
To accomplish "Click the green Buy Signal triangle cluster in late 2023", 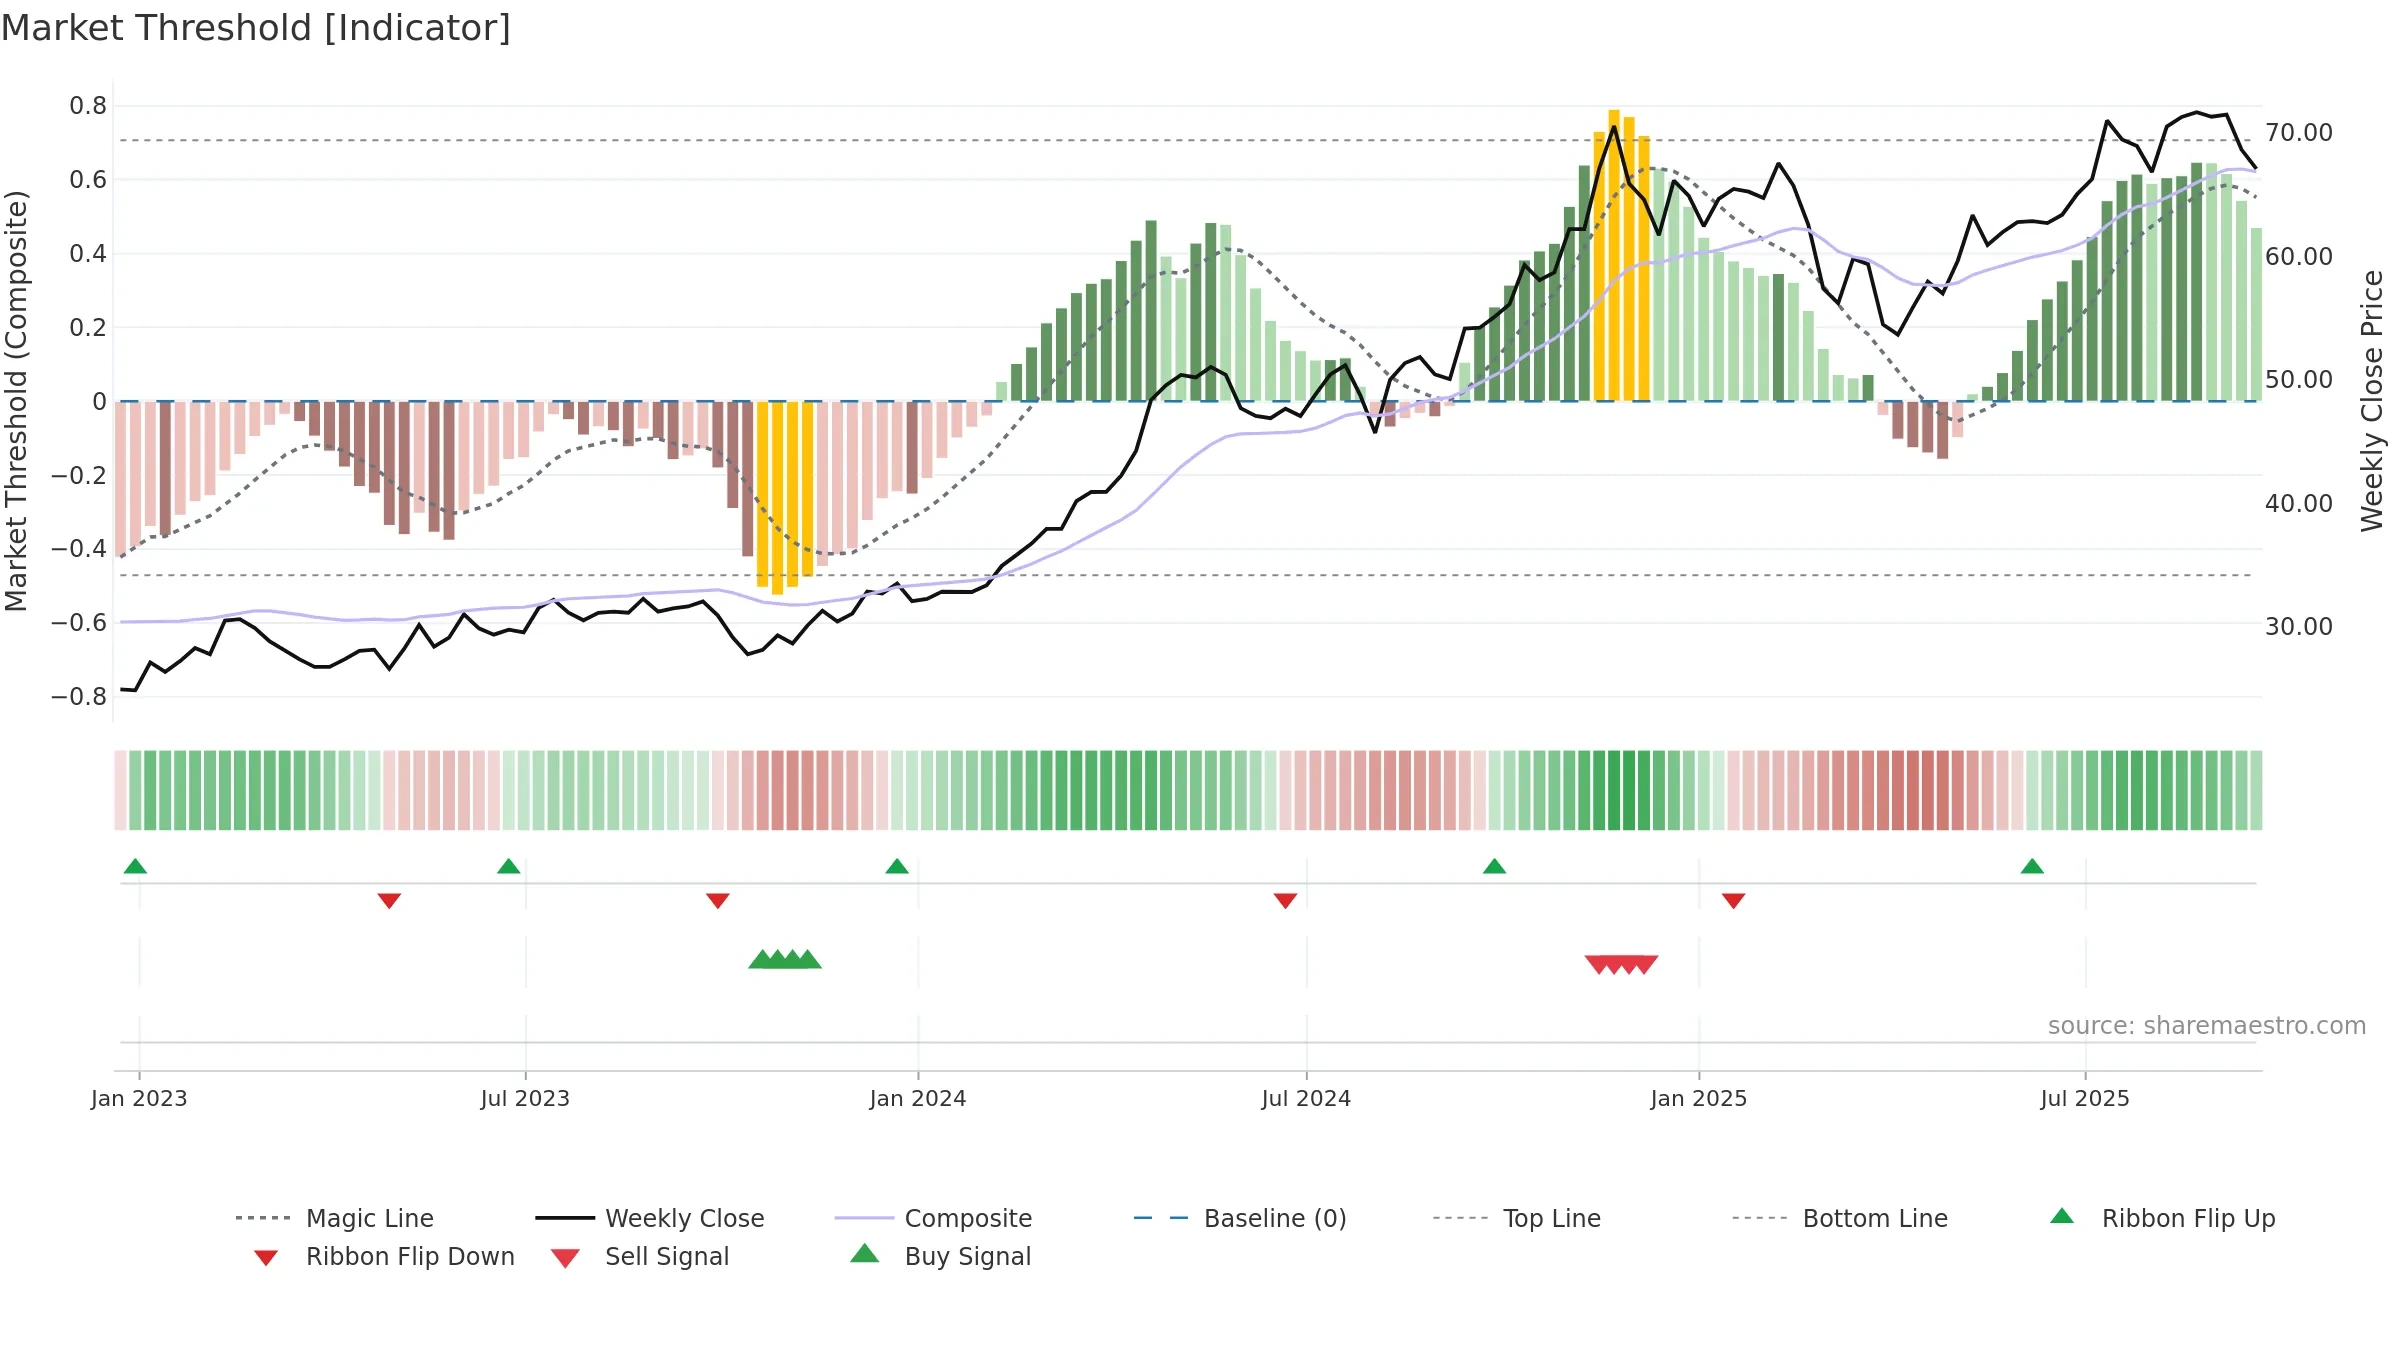I will 785,959.
